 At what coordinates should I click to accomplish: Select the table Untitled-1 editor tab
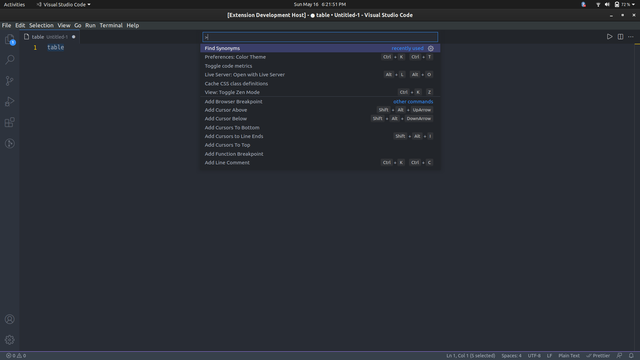[x=49, y=37]
